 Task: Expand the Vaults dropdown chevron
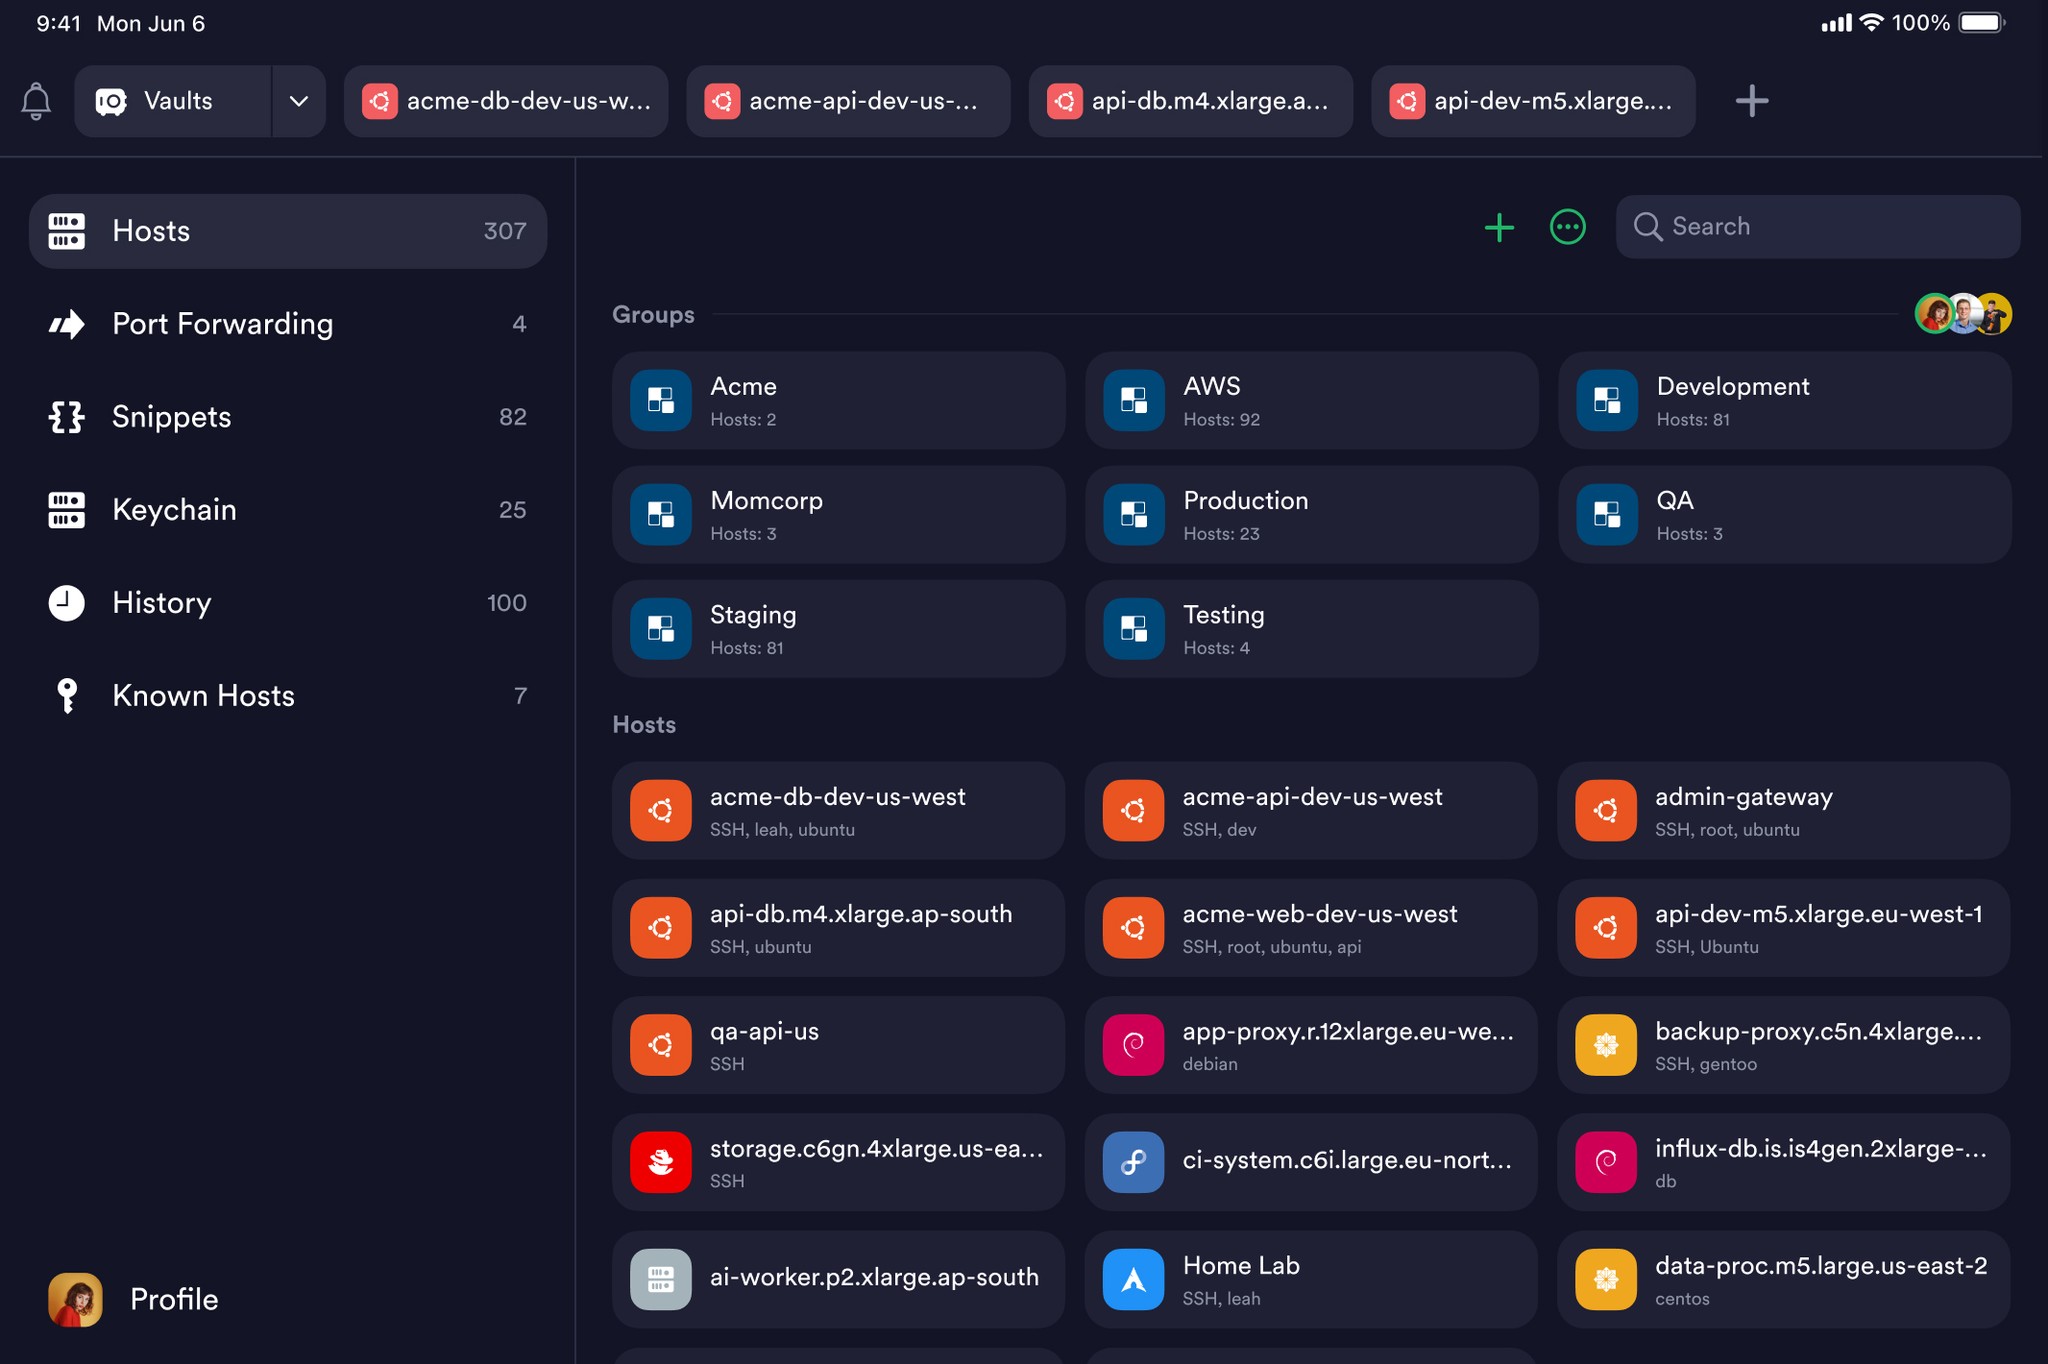pos(297,101)
